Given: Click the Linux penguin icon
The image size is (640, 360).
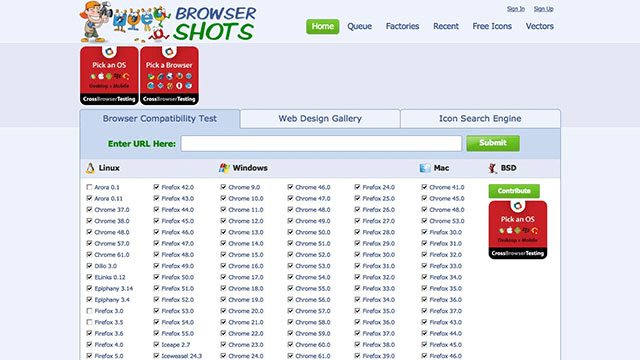Looking at the screenshot, I should tap(90, 168).
